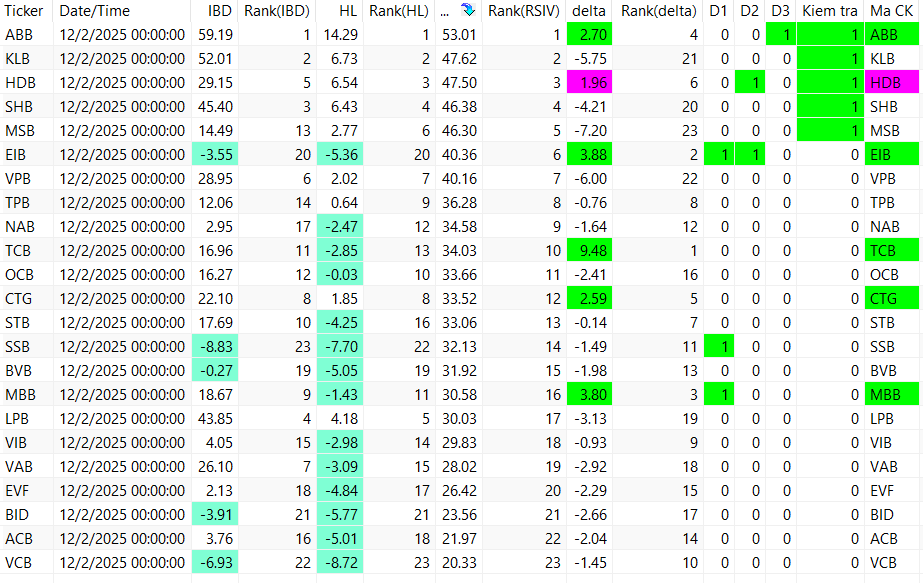Image resolution: width=923 pixels, height=583 pixels.
Task: Click the sort arrow icon in the truncated column header
Action: click(467, 9)
